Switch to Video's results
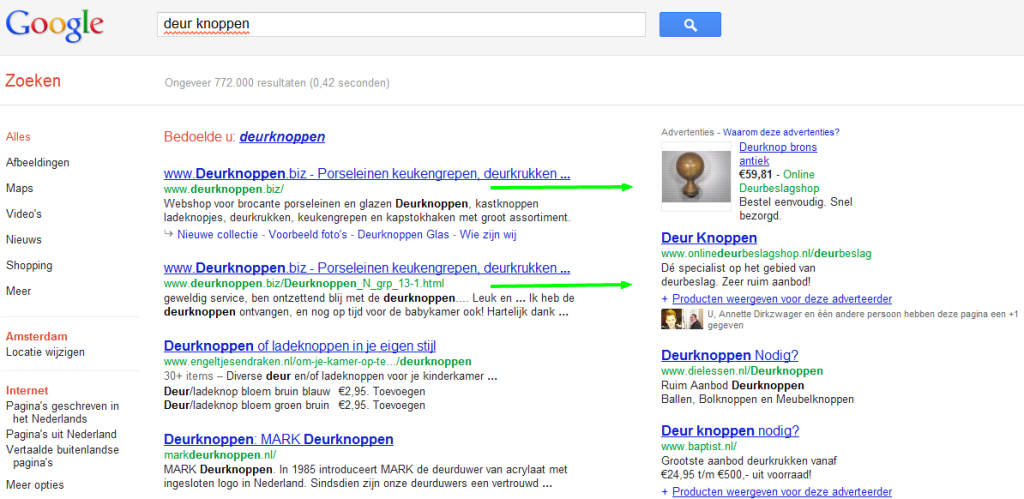1024x499 pixels. coord(24,214)
